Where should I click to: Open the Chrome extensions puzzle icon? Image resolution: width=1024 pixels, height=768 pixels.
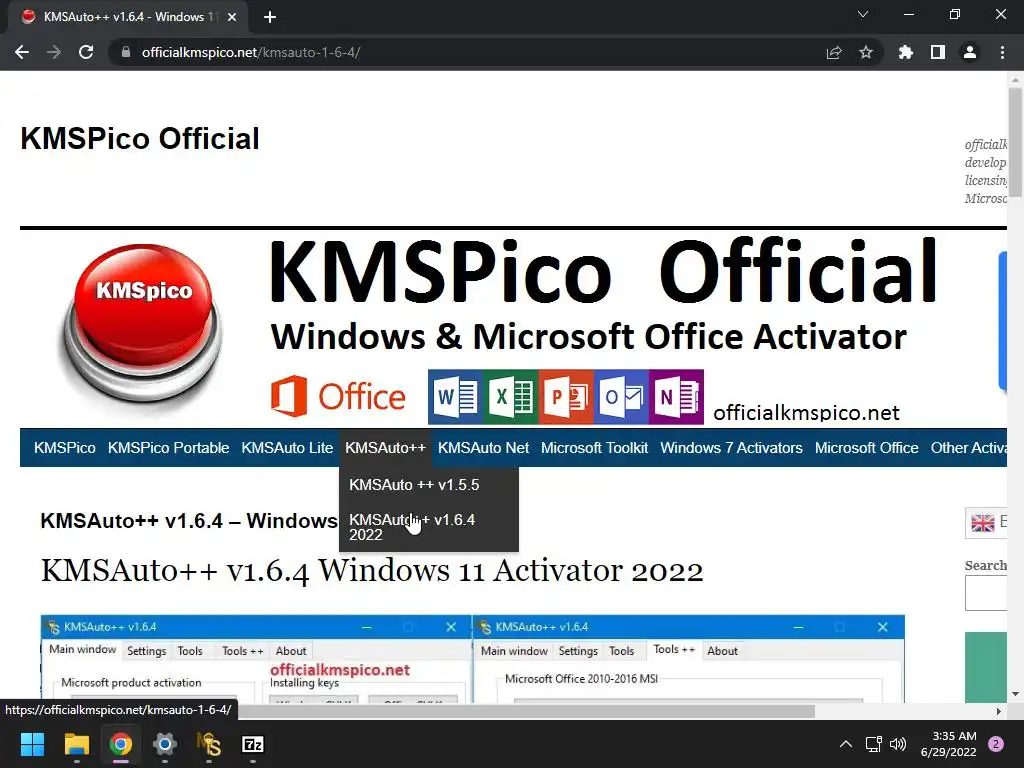(906, 52)
